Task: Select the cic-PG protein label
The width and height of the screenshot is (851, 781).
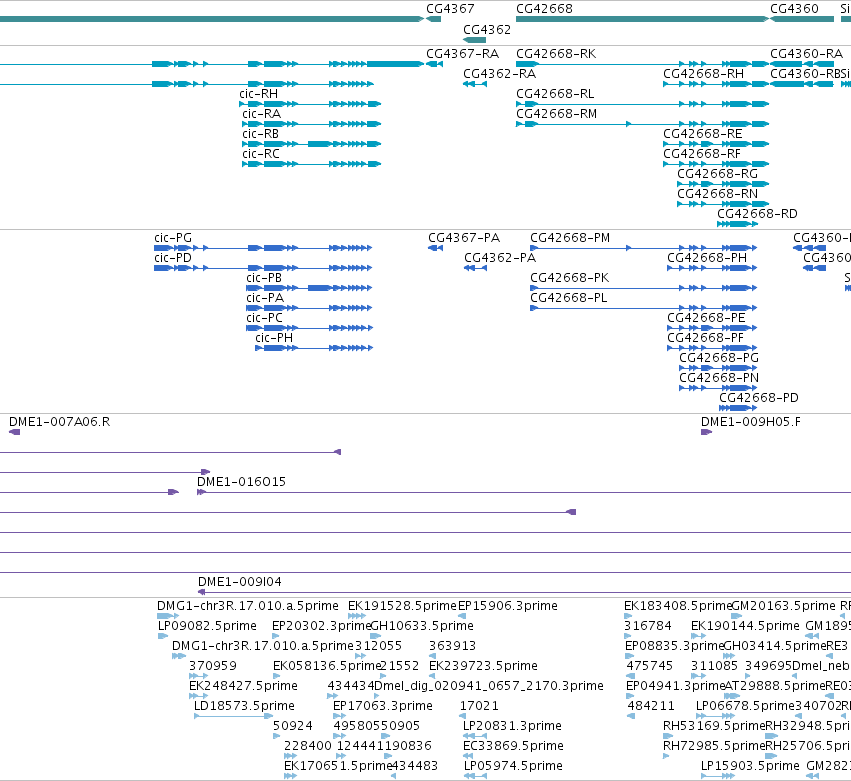Action: [173, 238]
